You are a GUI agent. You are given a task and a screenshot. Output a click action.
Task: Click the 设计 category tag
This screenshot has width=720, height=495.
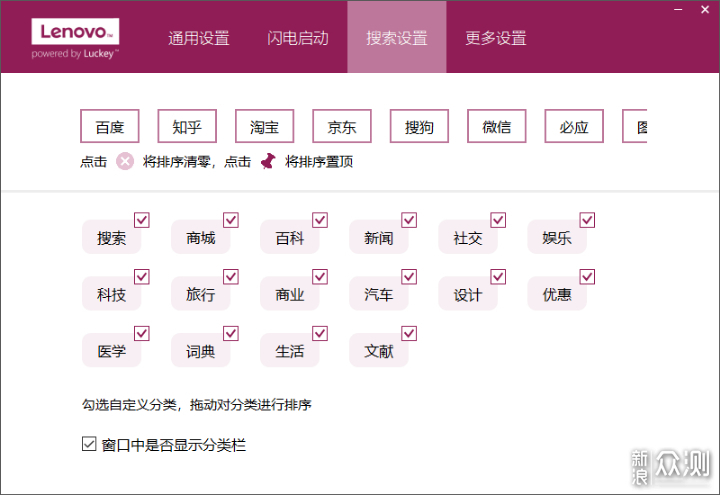pyautogui.click(x=468, y=294)
